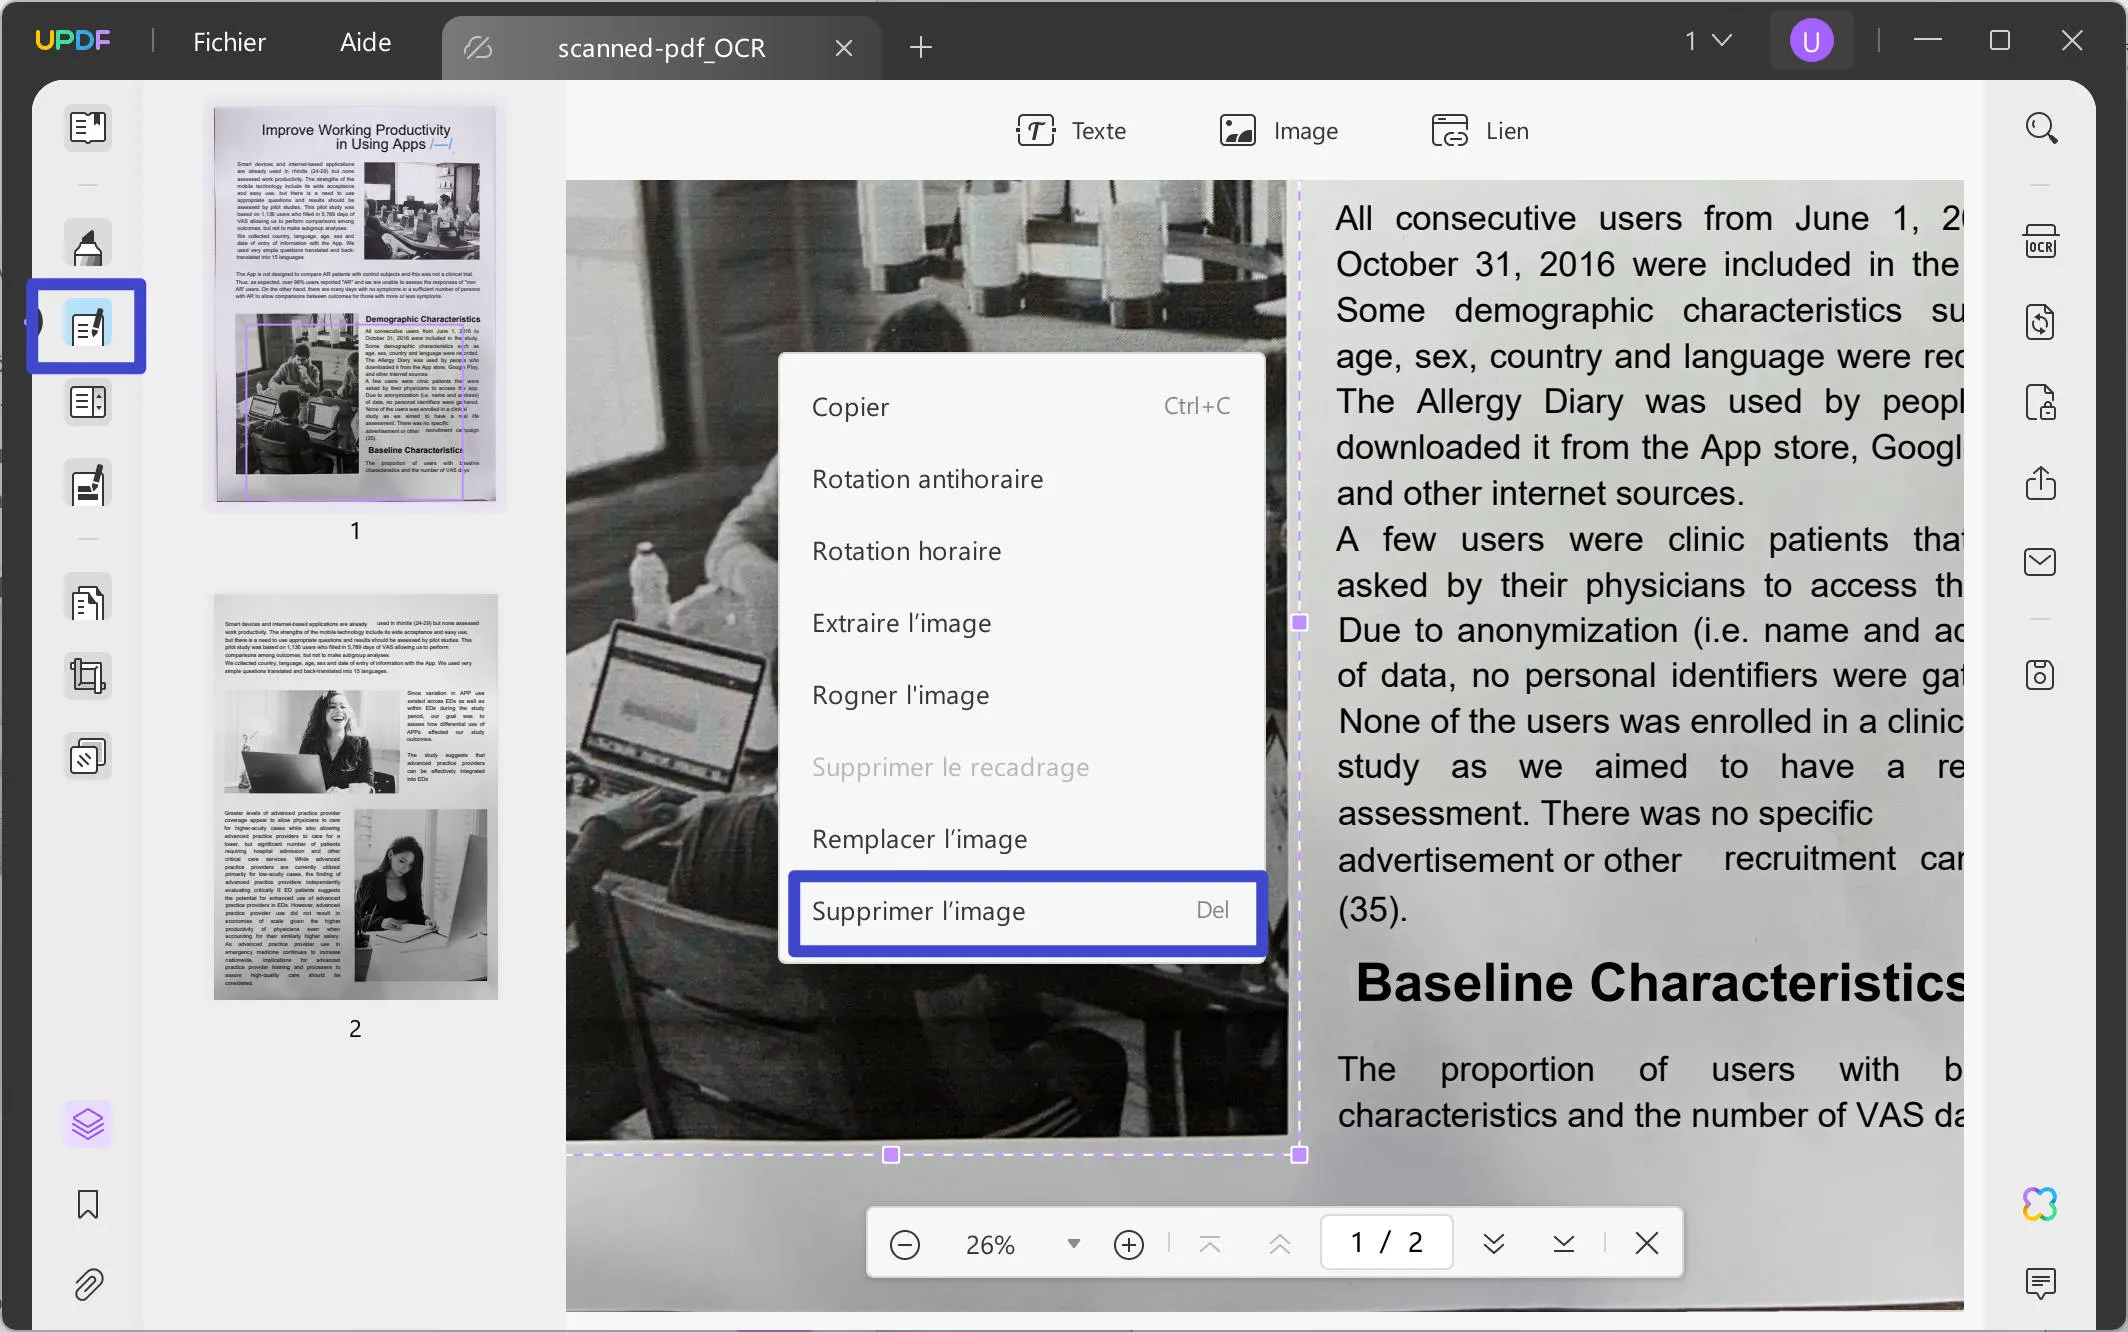2128x1332 pixels.
Task: Click the Crop Pages tool icon
Action: click(88, 677)
